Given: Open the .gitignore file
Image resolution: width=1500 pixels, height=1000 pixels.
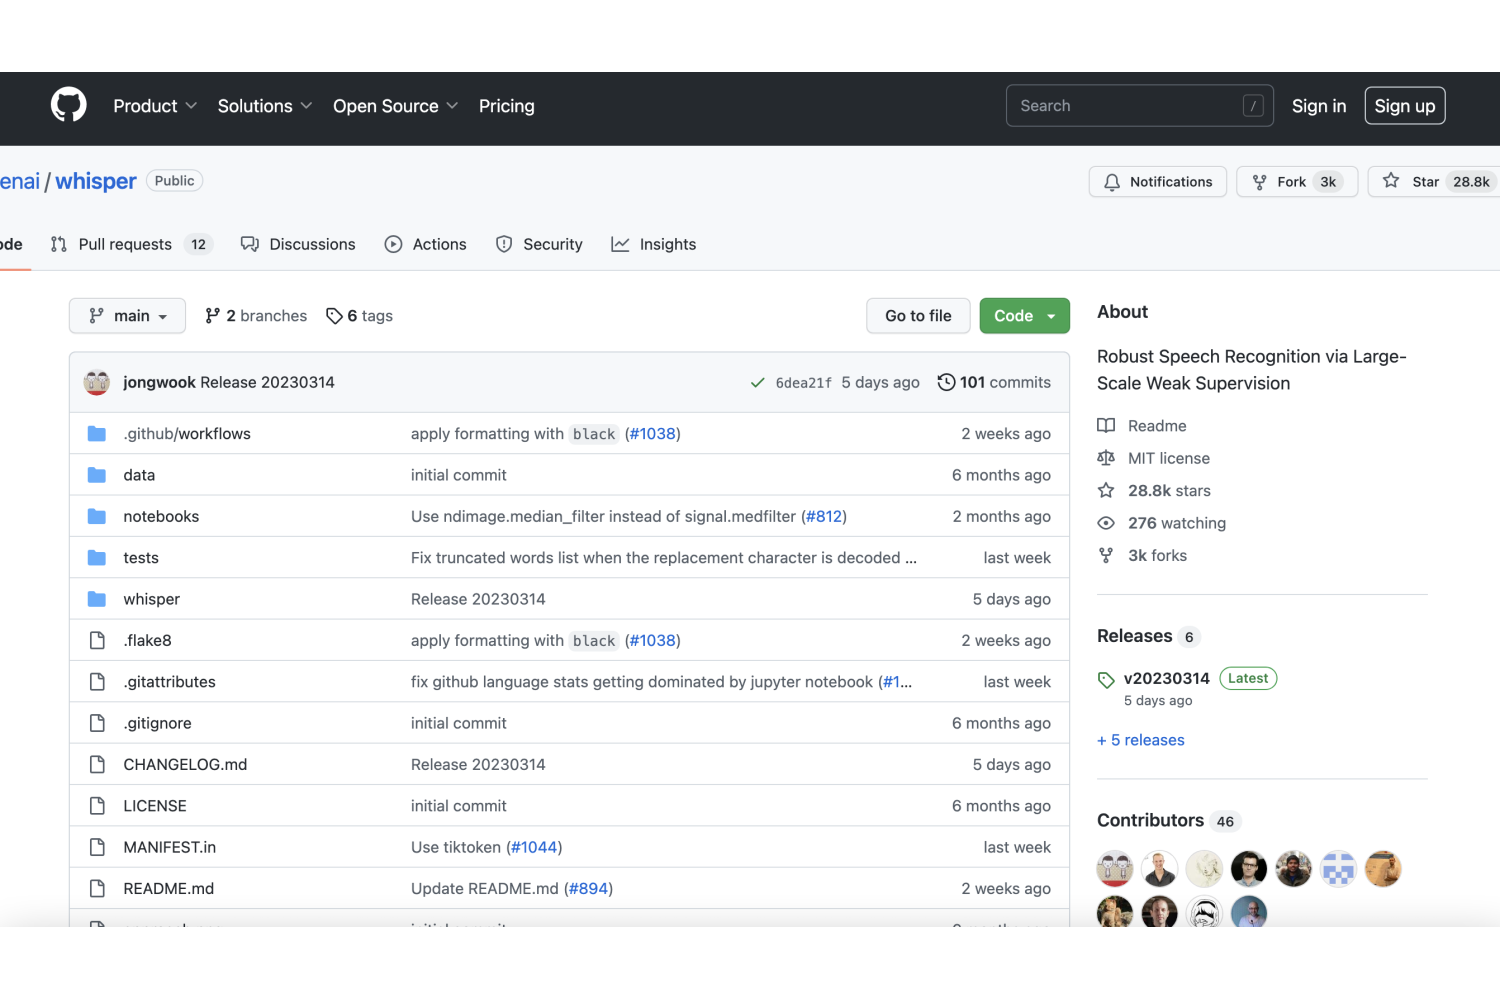Looking at the screenshot, I should pyautogui.click(x=157, y=723).
